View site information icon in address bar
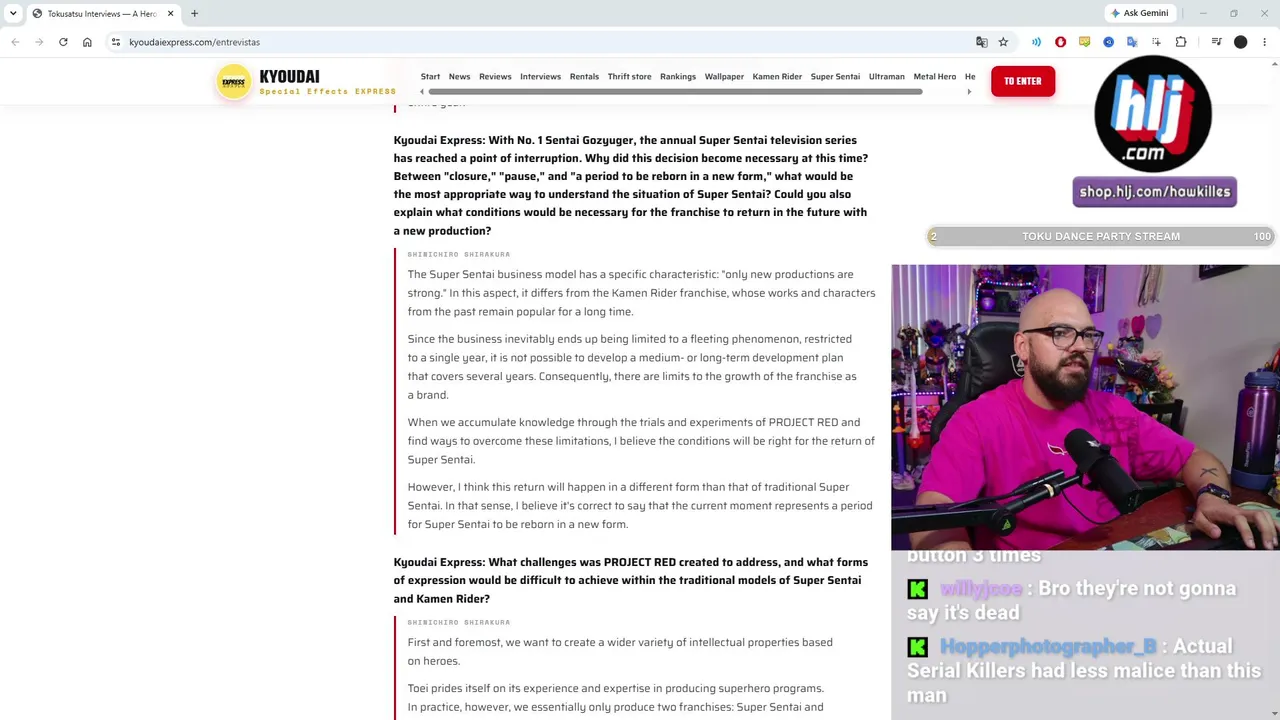 click(116, 42)
